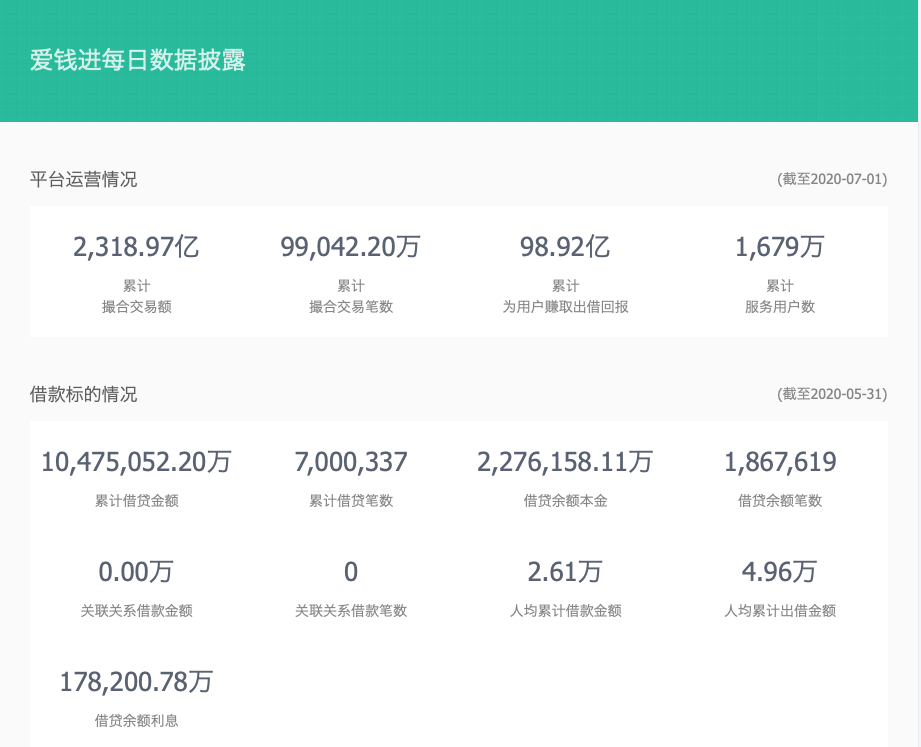921x747 pixels.
Task: Click the 2,276,158.11万 loan balance principal
Action: [565, 461]
